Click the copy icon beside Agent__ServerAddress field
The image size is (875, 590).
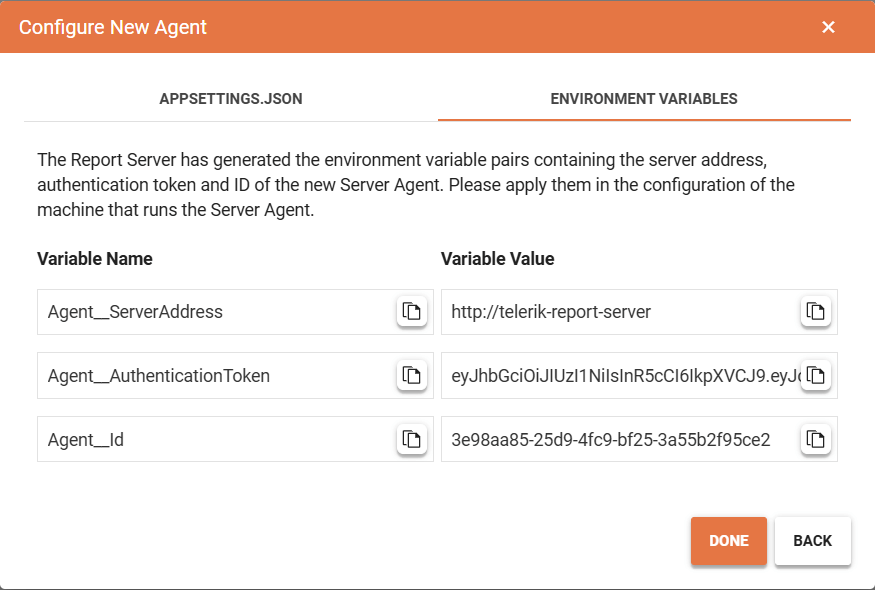(411, 311)
